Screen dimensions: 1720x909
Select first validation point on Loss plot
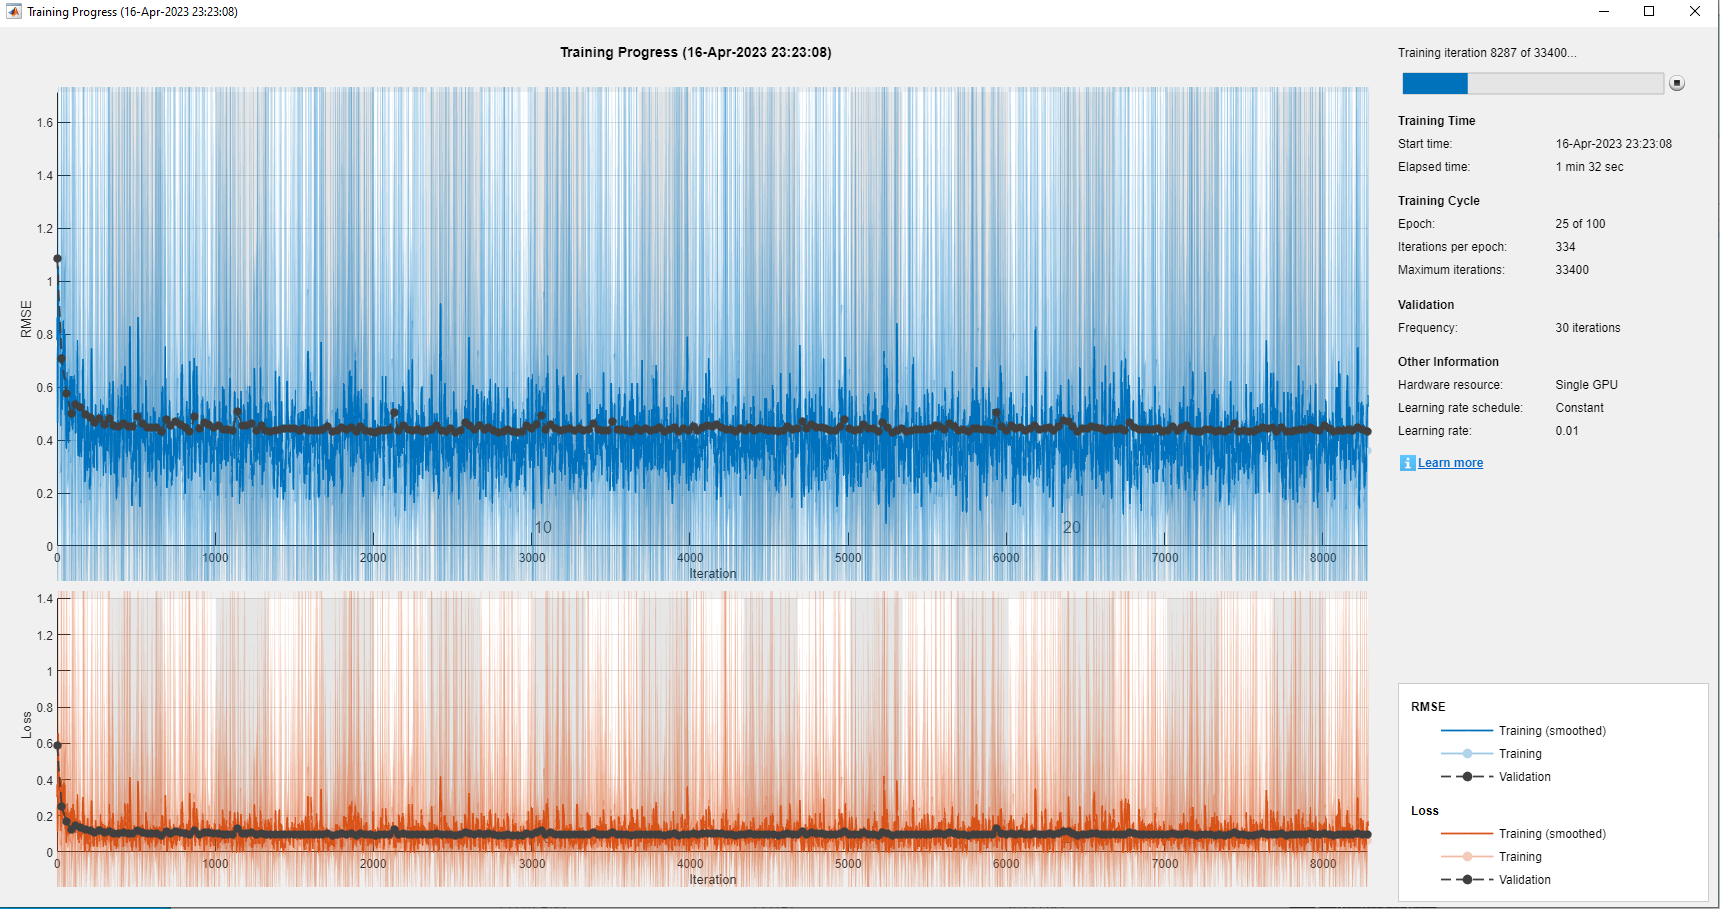57,745
